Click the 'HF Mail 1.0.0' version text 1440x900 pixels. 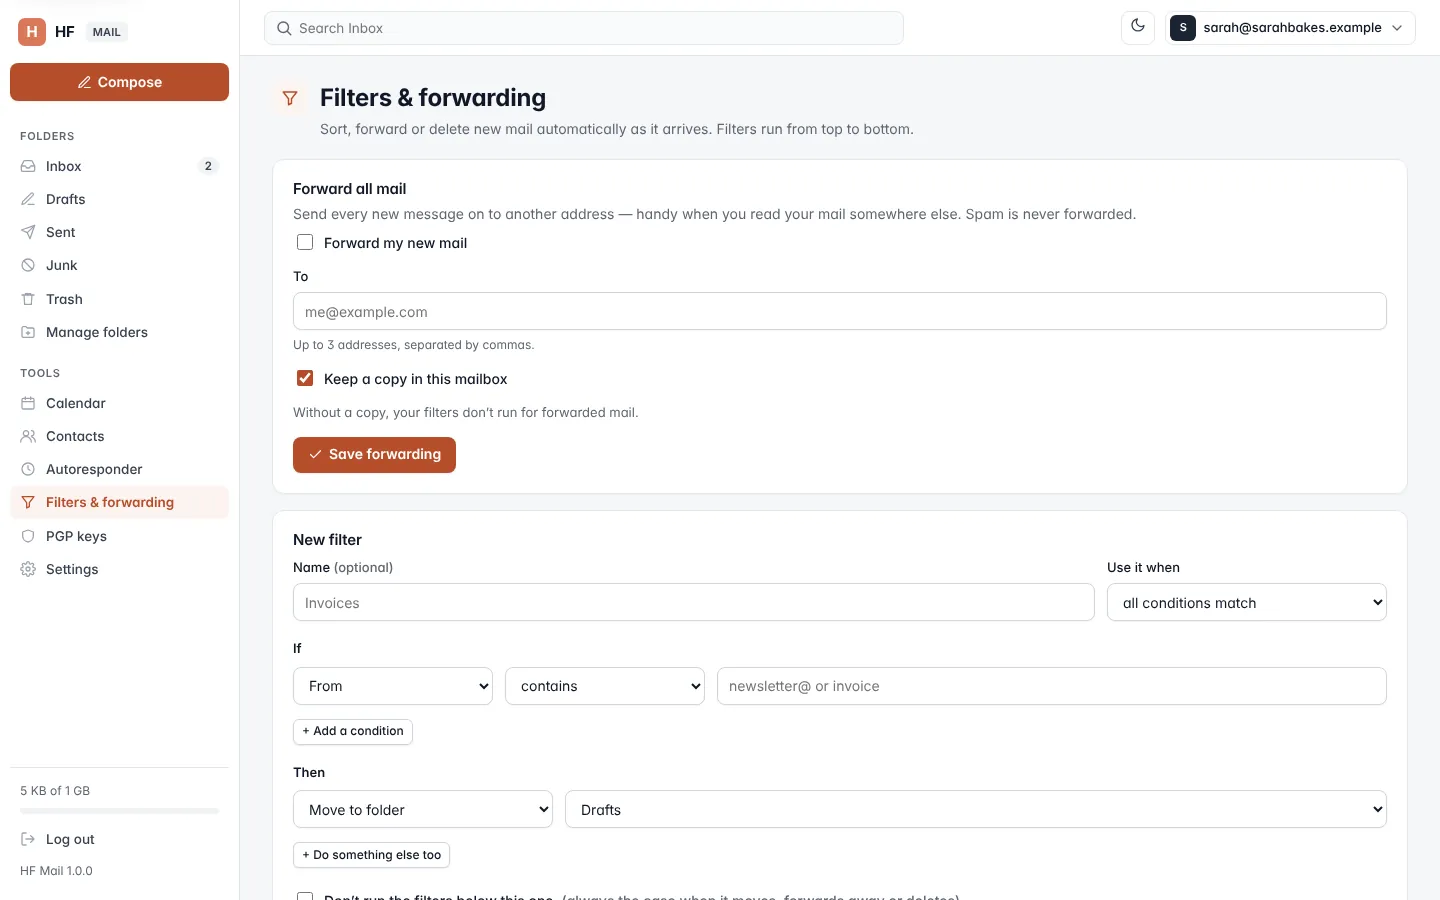pos(56,871)
